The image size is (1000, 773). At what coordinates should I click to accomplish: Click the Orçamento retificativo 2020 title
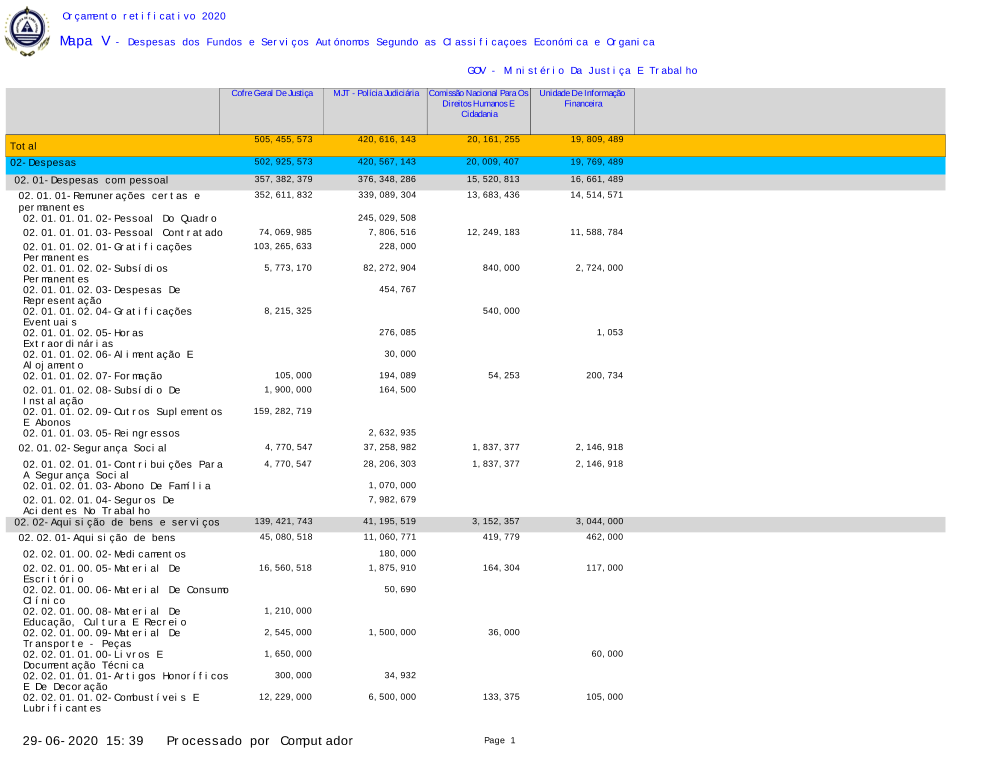(x=144, y=17)
